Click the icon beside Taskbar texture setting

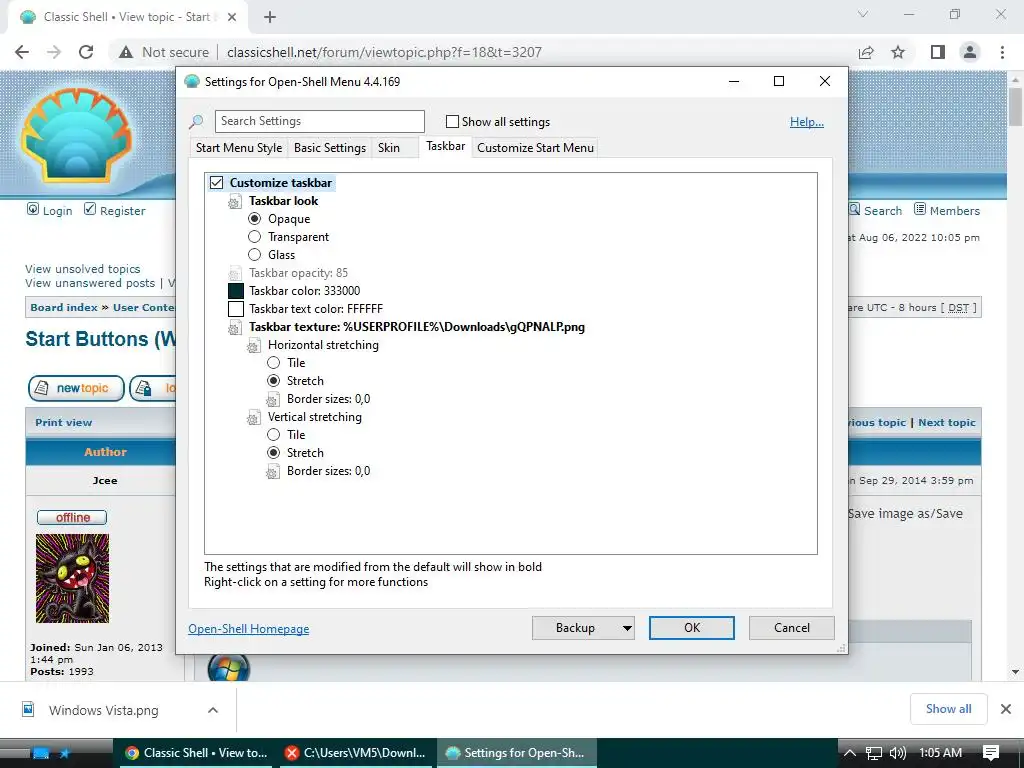point(234,328)
